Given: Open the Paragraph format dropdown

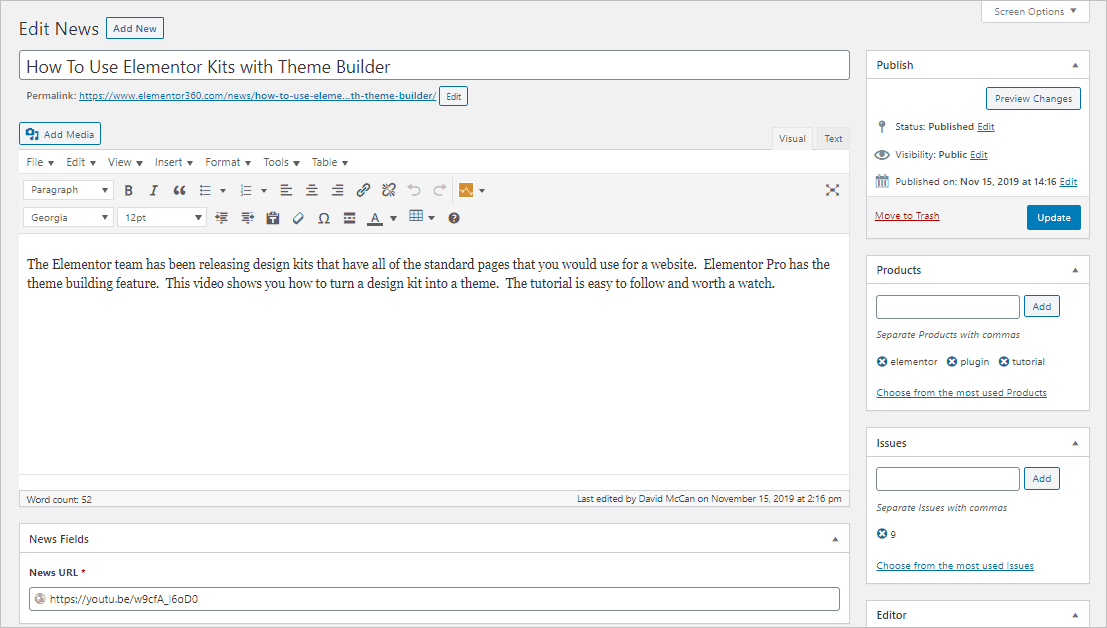Looking at the screenshot, I should pos(68,190).
